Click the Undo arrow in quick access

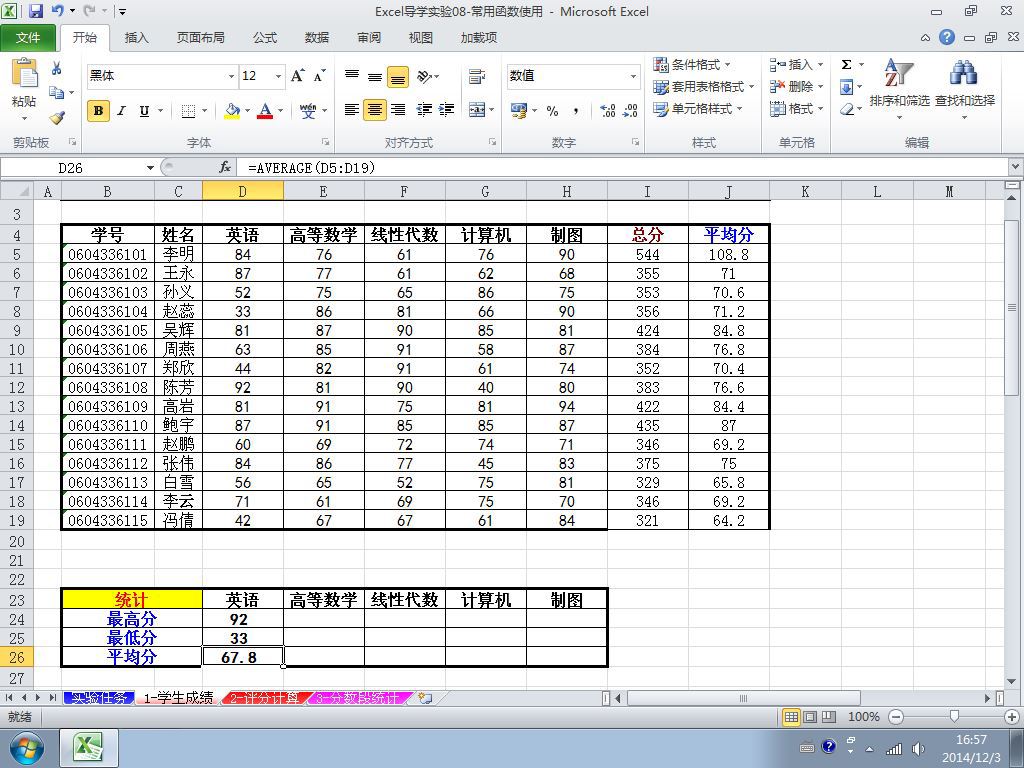(x=57, y=11)
